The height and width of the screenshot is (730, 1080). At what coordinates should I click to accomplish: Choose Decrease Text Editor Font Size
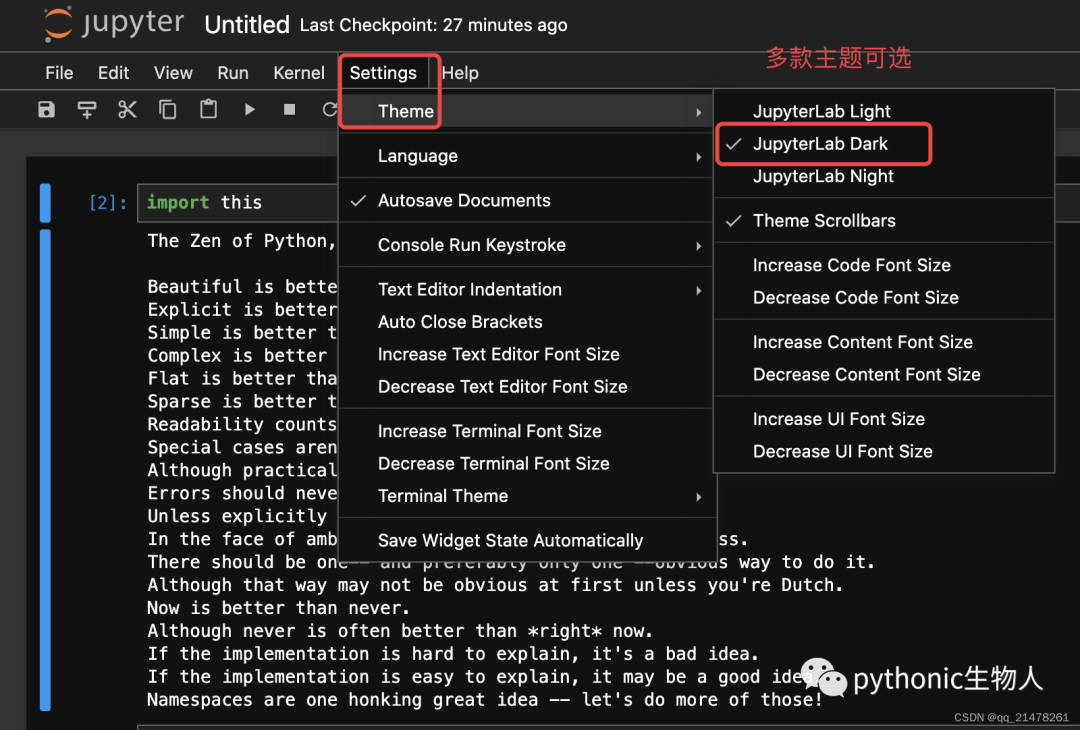pyautogui.click(x=527, y=386)
